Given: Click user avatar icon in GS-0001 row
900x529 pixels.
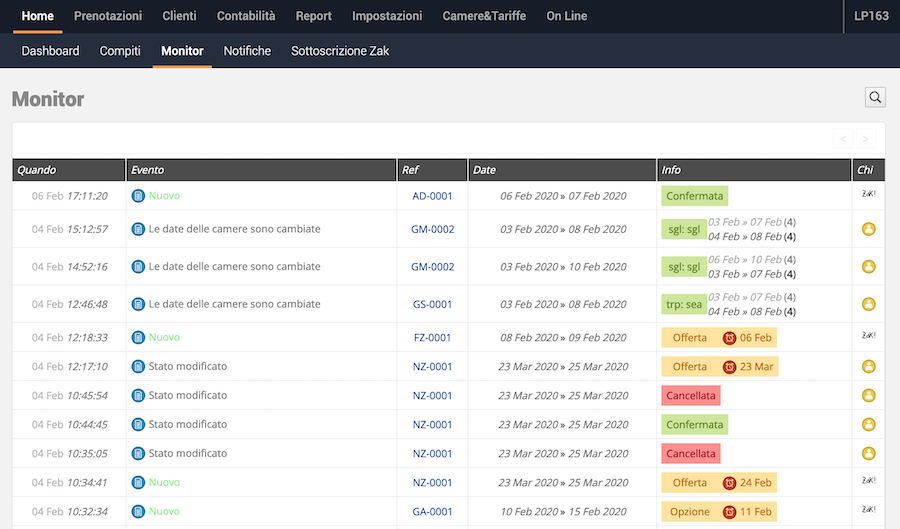Looking at the screenshot, I should [868, 304].
